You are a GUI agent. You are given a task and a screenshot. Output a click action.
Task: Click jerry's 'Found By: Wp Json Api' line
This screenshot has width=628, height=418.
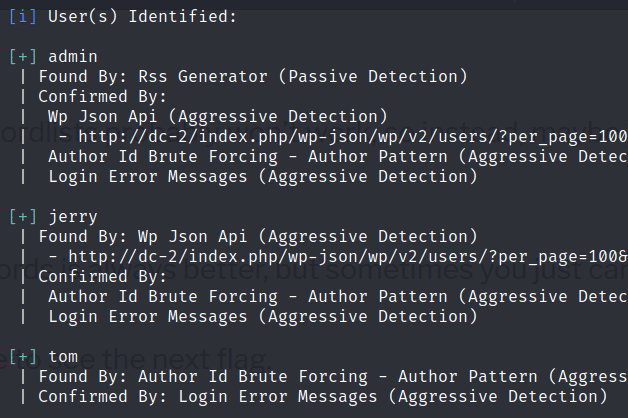coord(258,237)
